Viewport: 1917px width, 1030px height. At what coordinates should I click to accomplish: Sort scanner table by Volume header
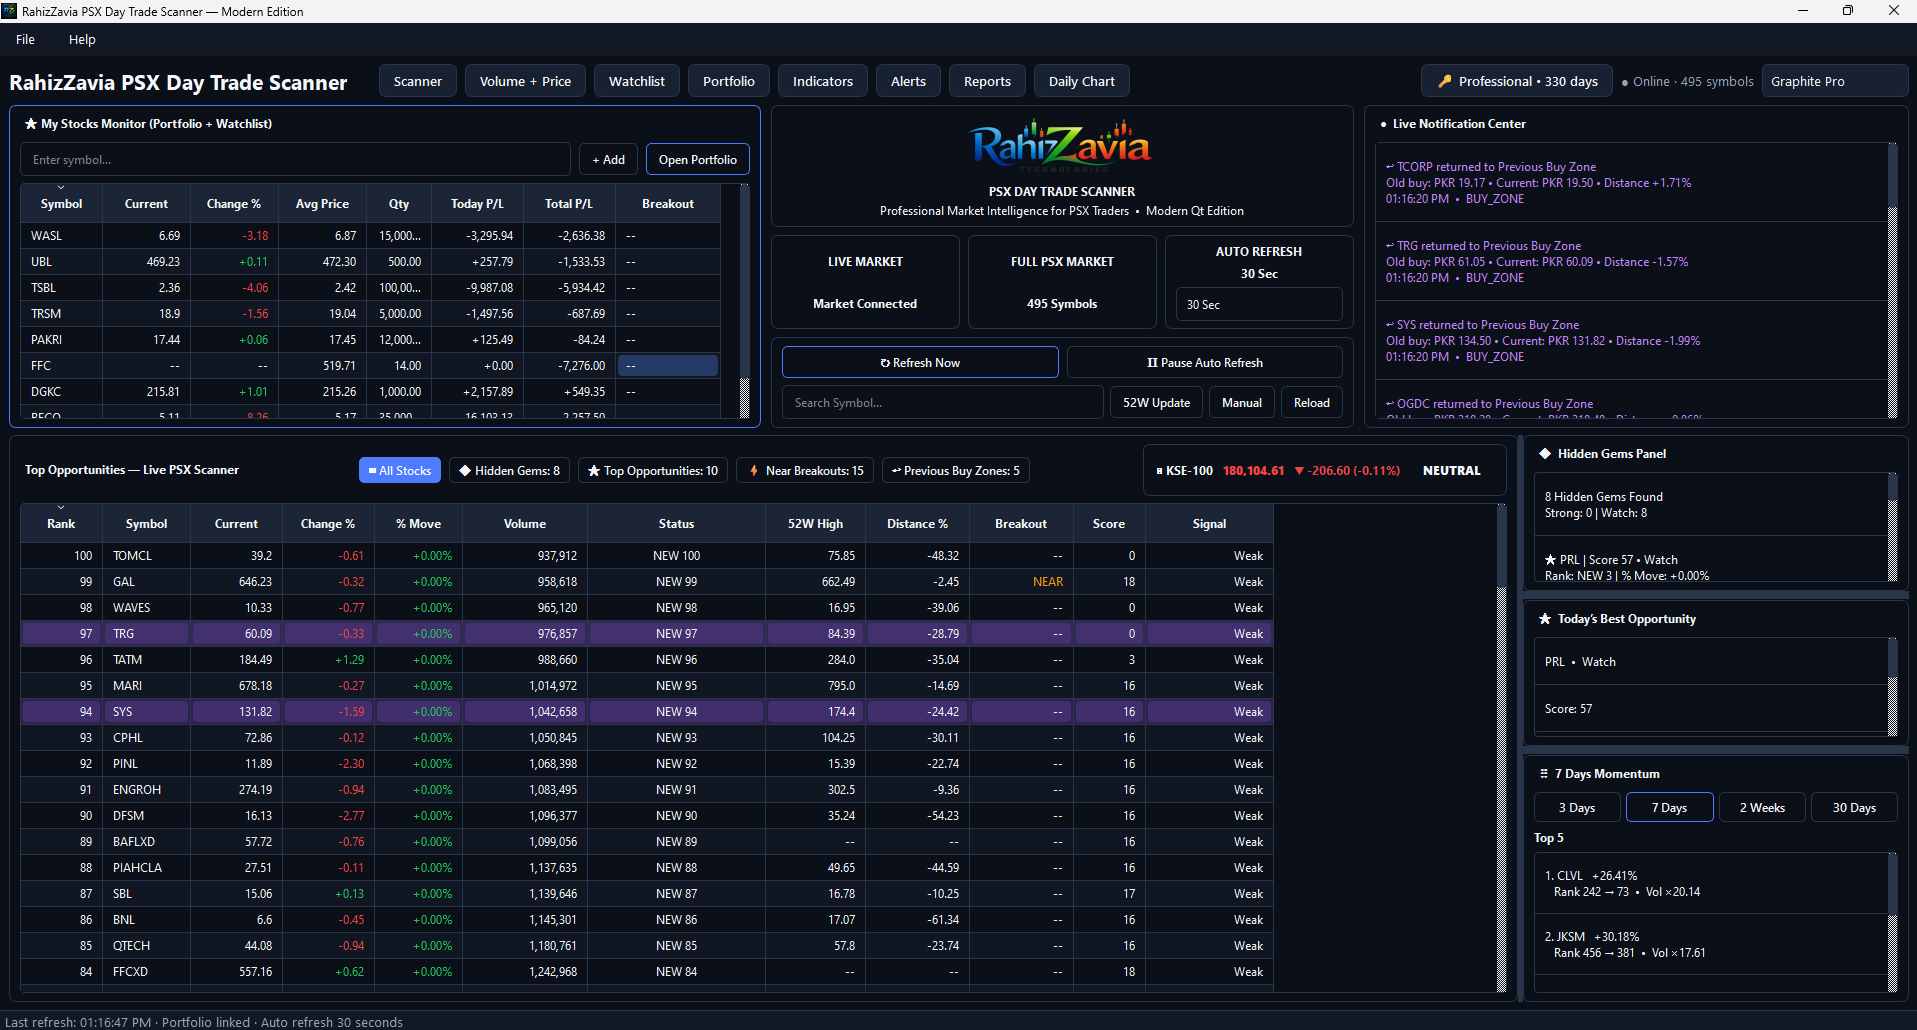point(525,524)
